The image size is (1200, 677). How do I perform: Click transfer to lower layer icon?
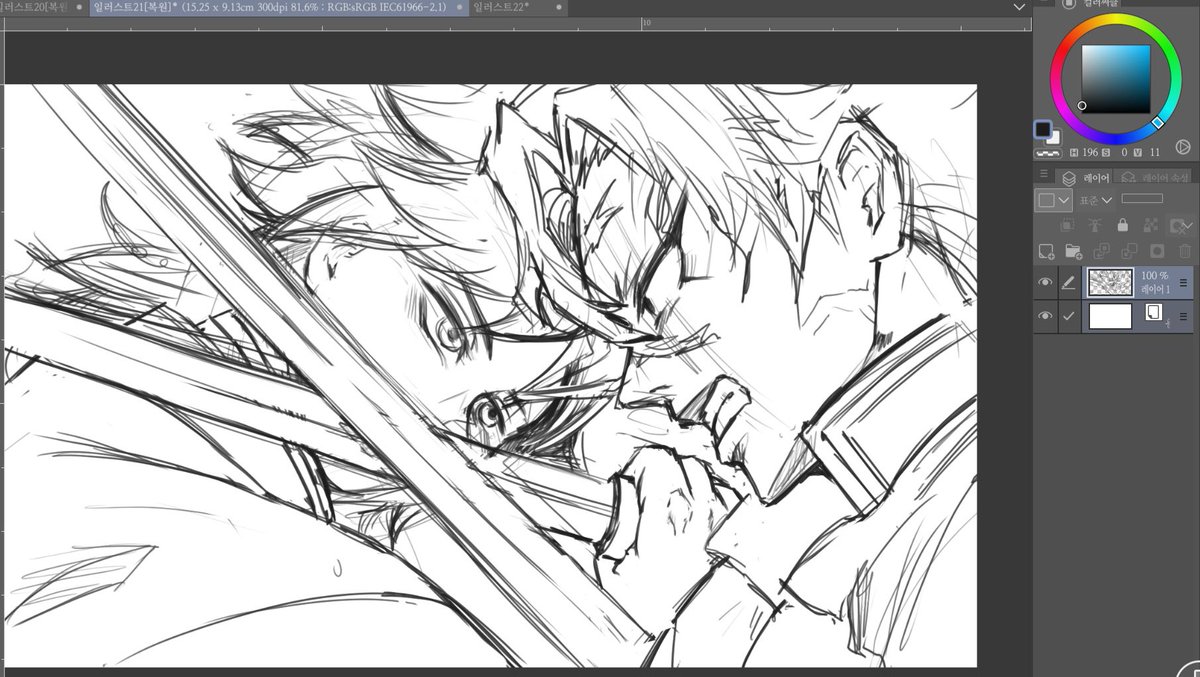coord(1101,251)
